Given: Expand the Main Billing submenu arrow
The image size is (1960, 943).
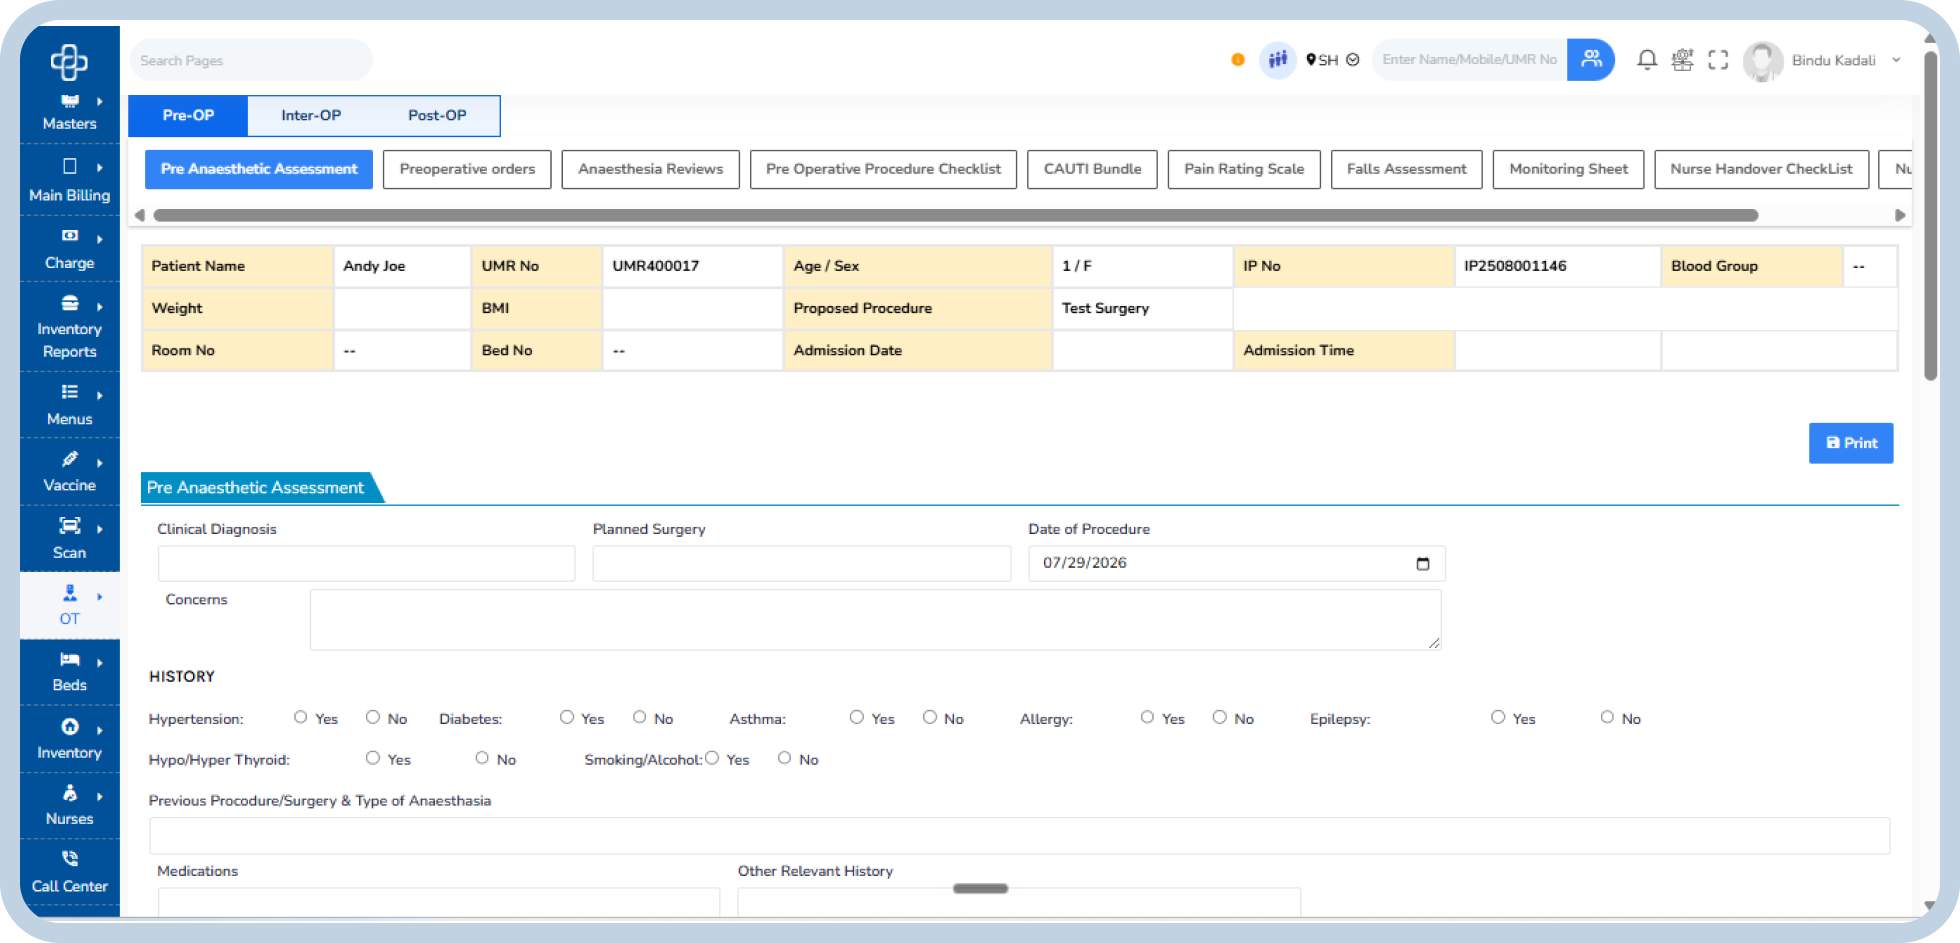Looking at the screenshot, I should 100,167.
